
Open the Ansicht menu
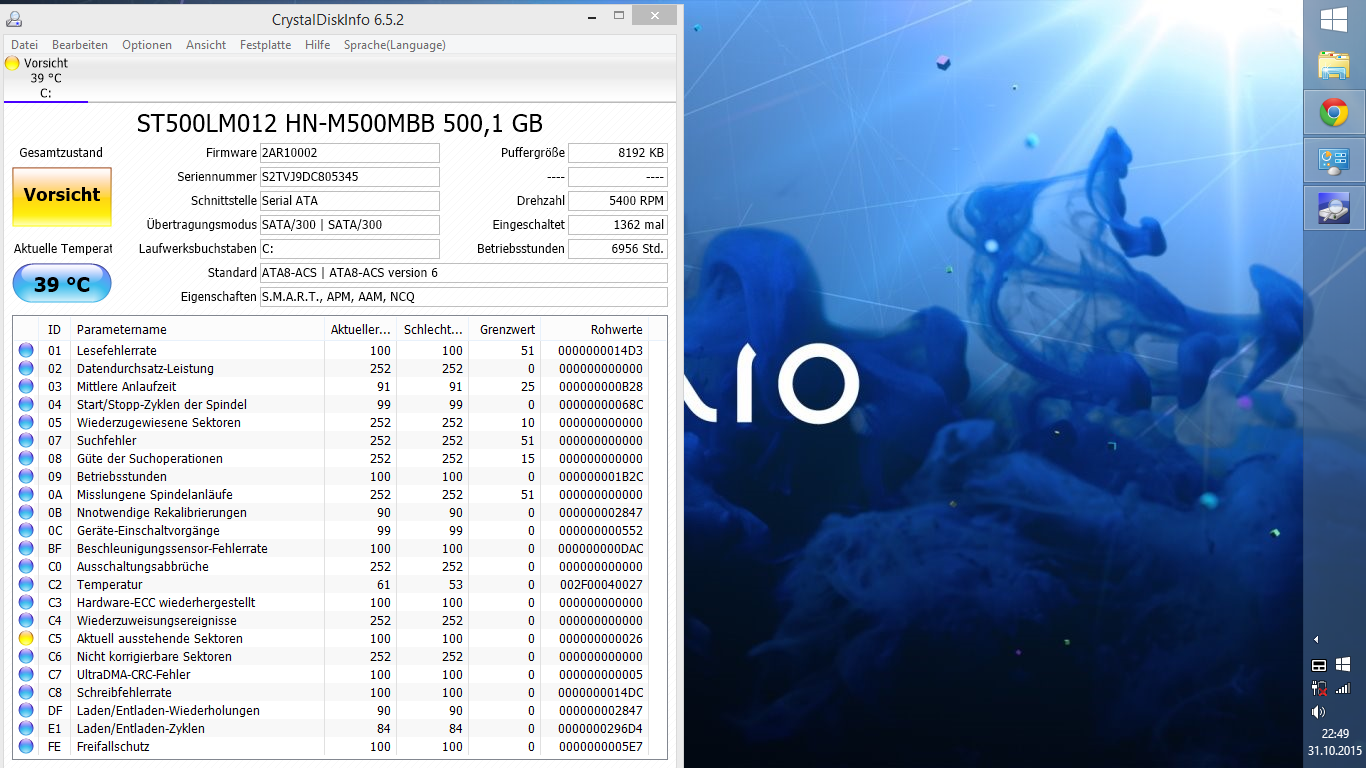(x=206, y=45)
